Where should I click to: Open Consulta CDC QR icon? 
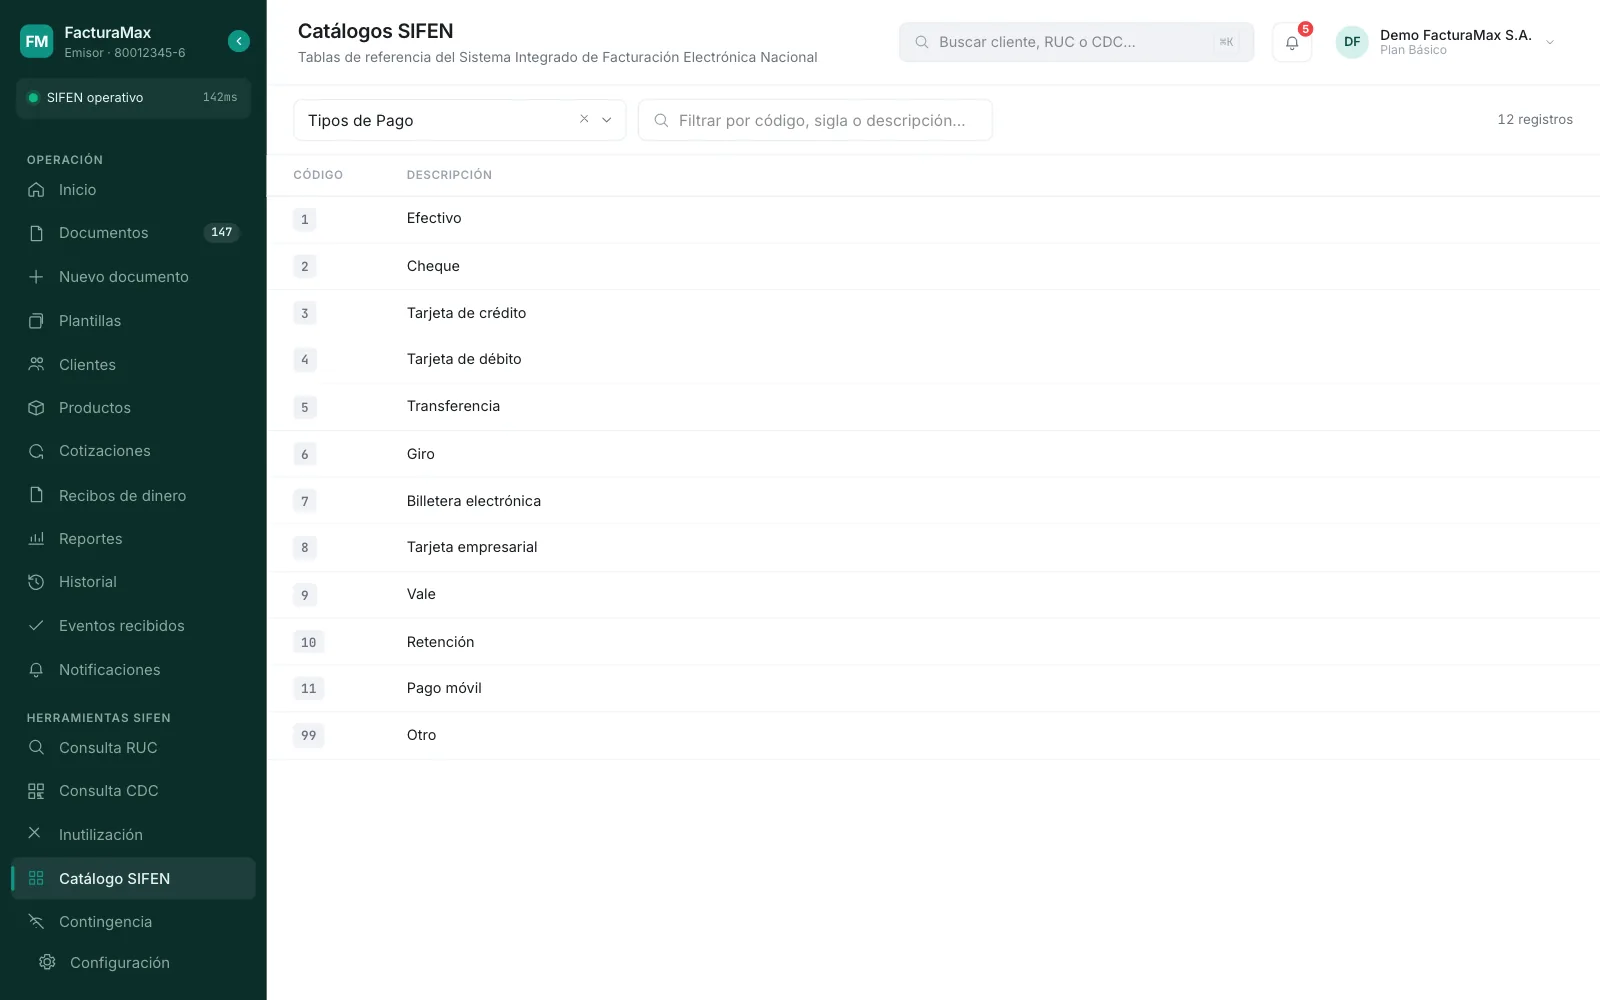click(x=36, y=791)
